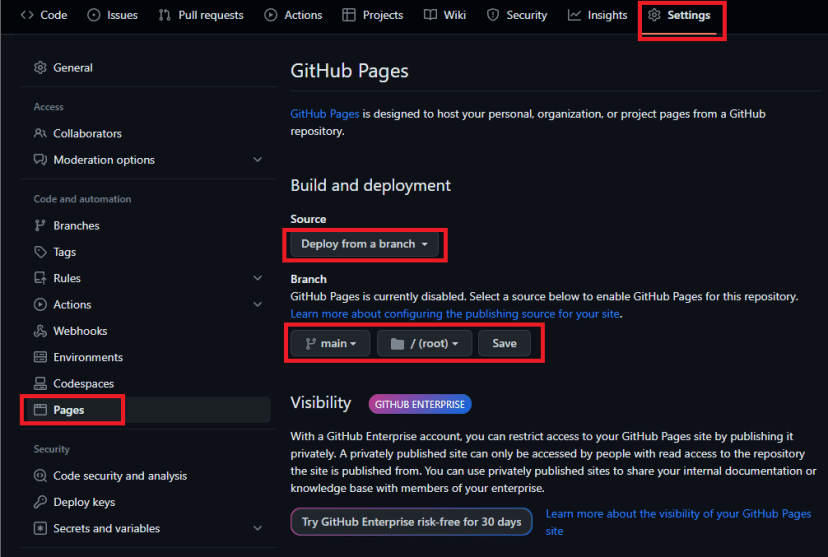Switch to the Issues tab
The height and width of the screenshot is (557, 828).
pyautogui.click(x=112, y=15)
